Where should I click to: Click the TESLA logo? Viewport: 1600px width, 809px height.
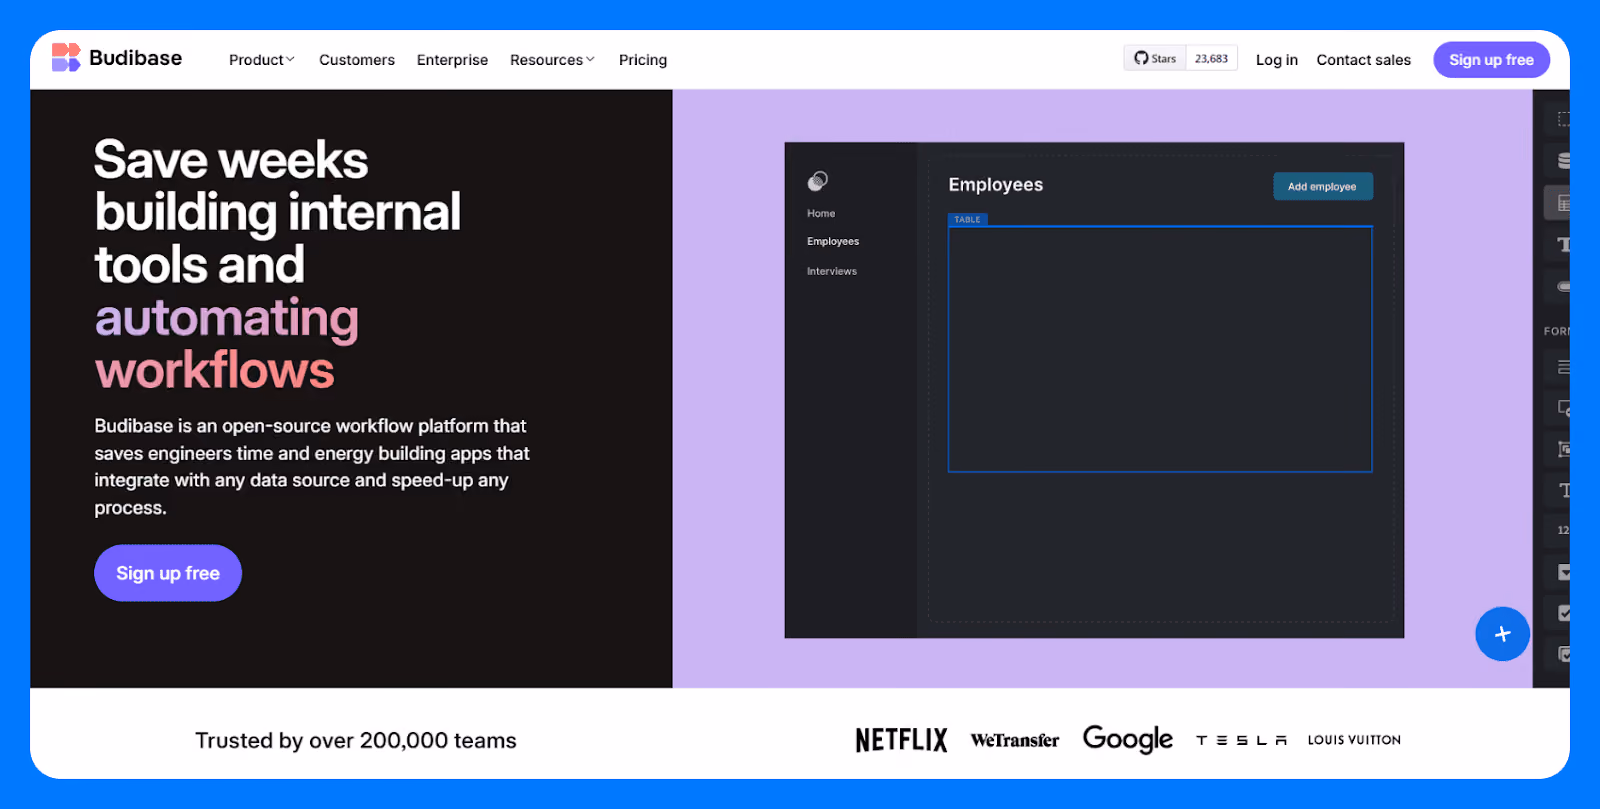pos(1241,740)
